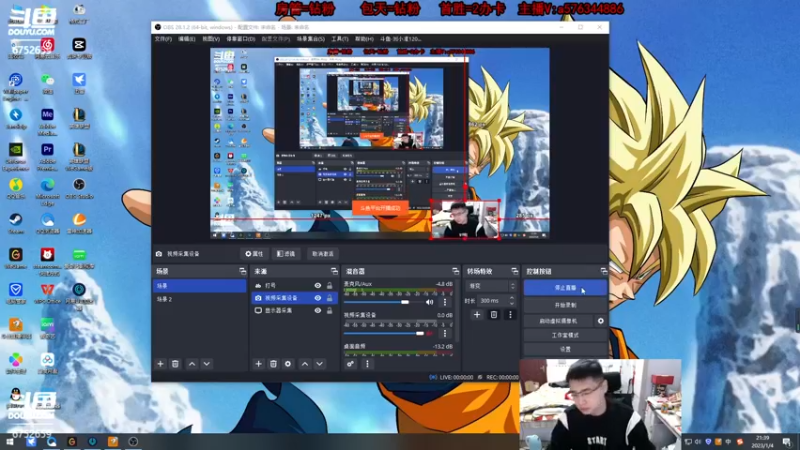Toggle lock of top source row
The height and width of the screenshot is (450, 800).
[x=330, y=286]
